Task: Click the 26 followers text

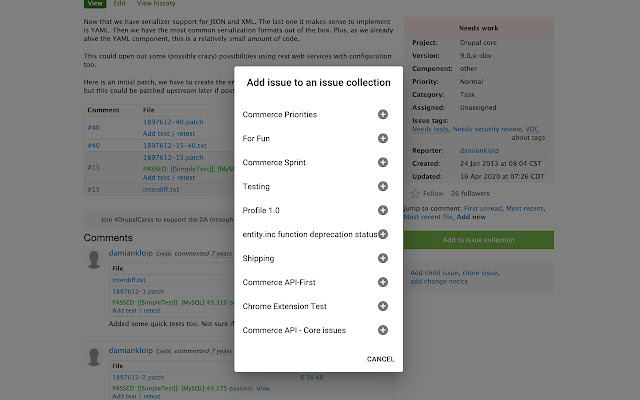Action: [x=470, y=193]
